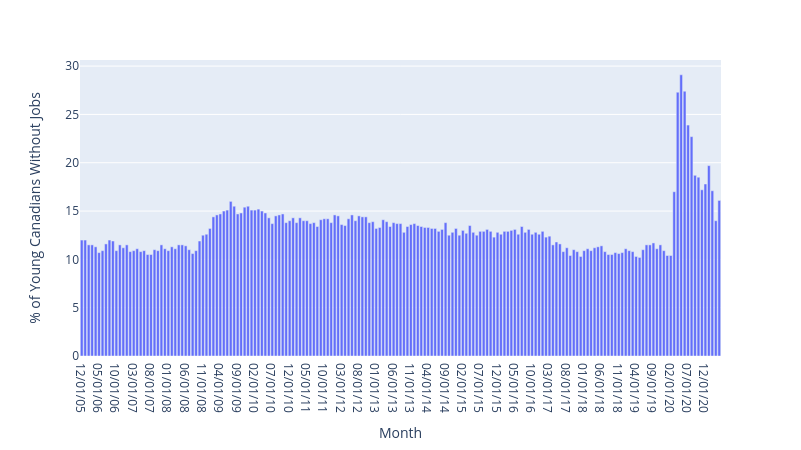Click the x-axis date label 11/01/08
Image resolution: width=801 pixels, height=450 pixels.
point(202,388)
